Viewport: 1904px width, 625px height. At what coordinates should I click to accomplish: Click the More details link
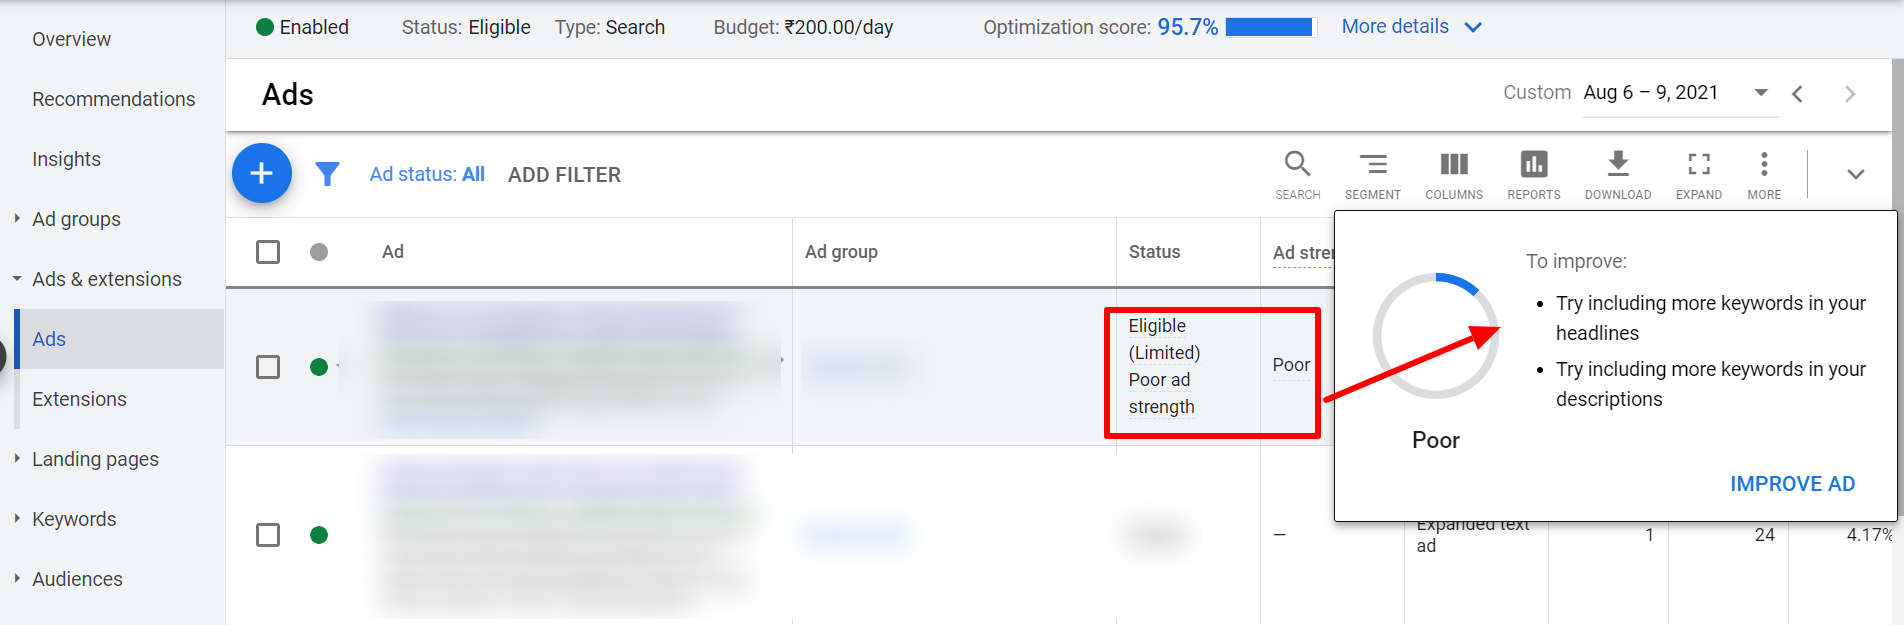coord(1395,27)
